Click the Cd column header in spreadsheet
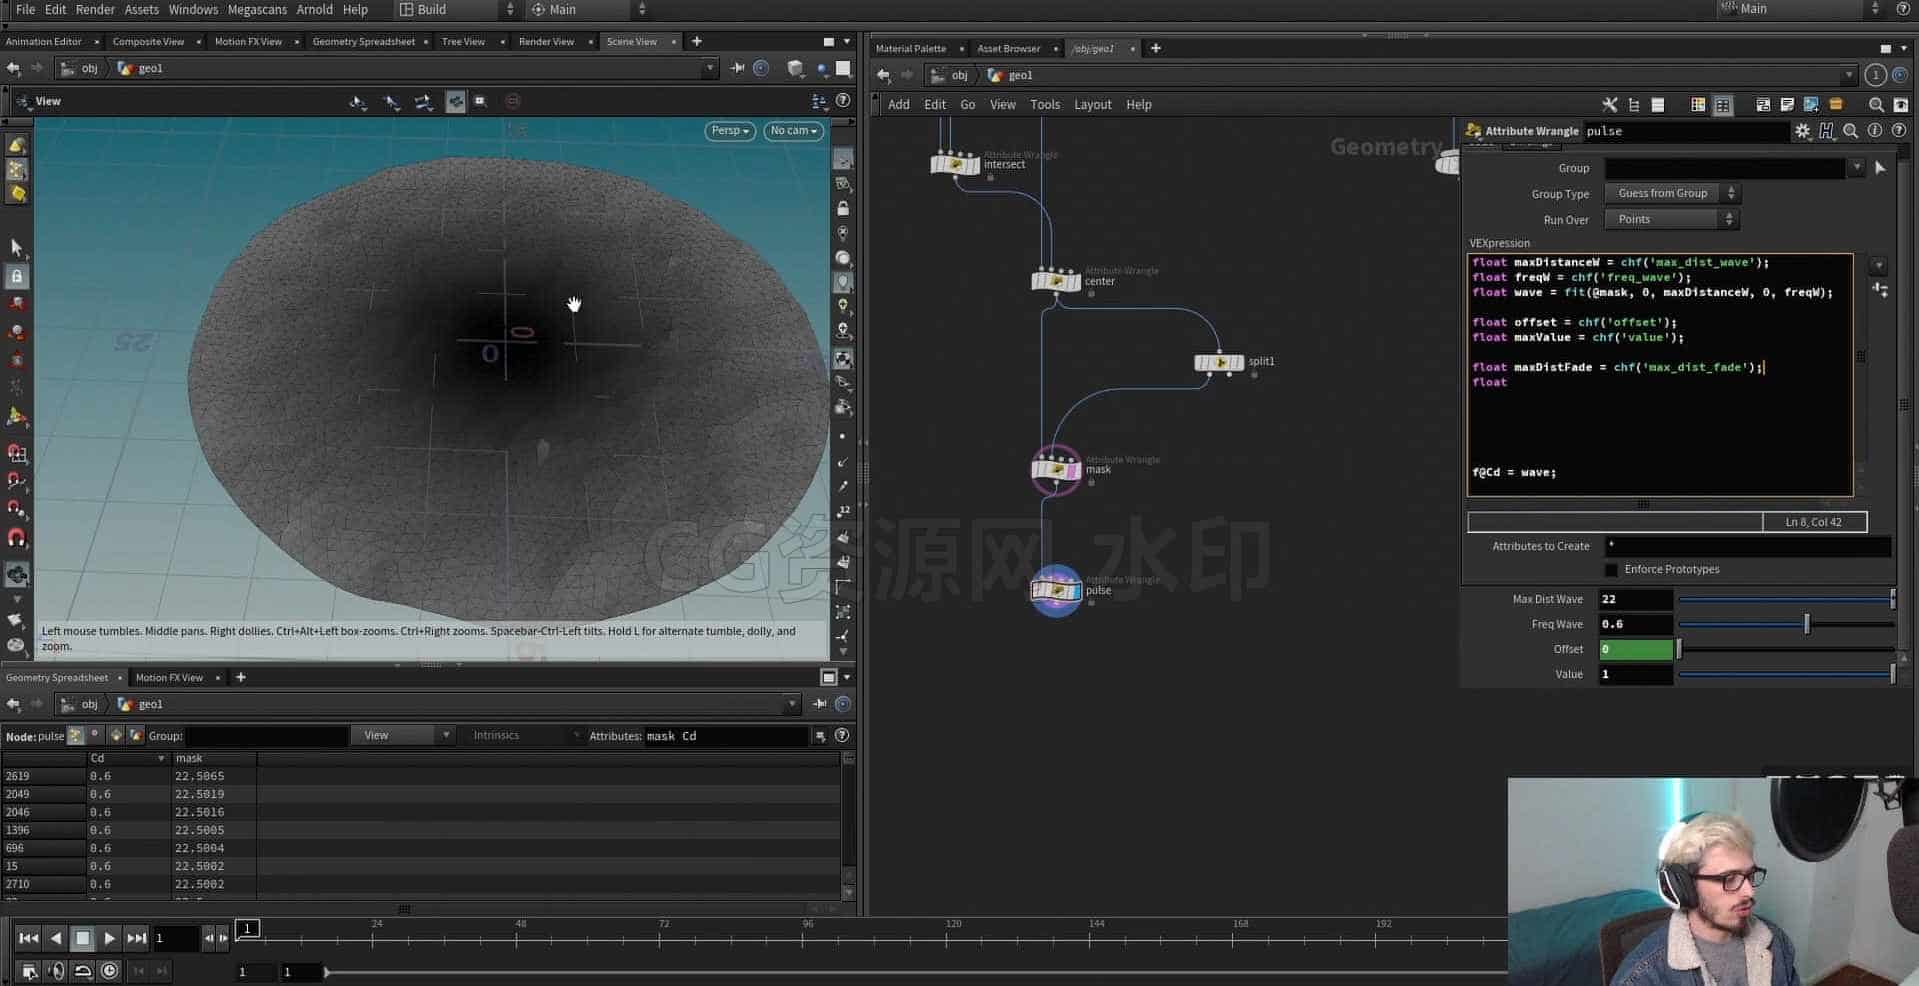Image resolution: width=1919 pixels, height=986 pixels. [x=127, y=758]
